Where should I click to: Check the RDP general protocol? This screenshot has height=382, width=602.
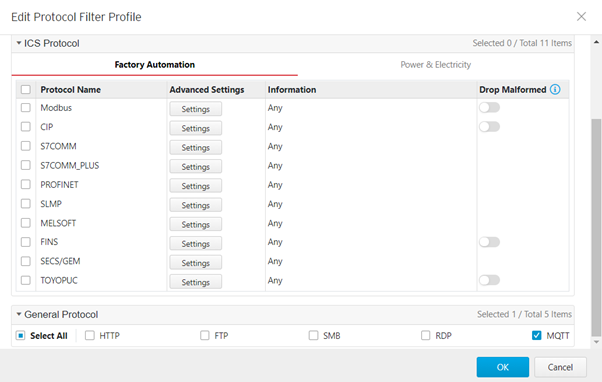pyautogui.click(x=425, y=336)
